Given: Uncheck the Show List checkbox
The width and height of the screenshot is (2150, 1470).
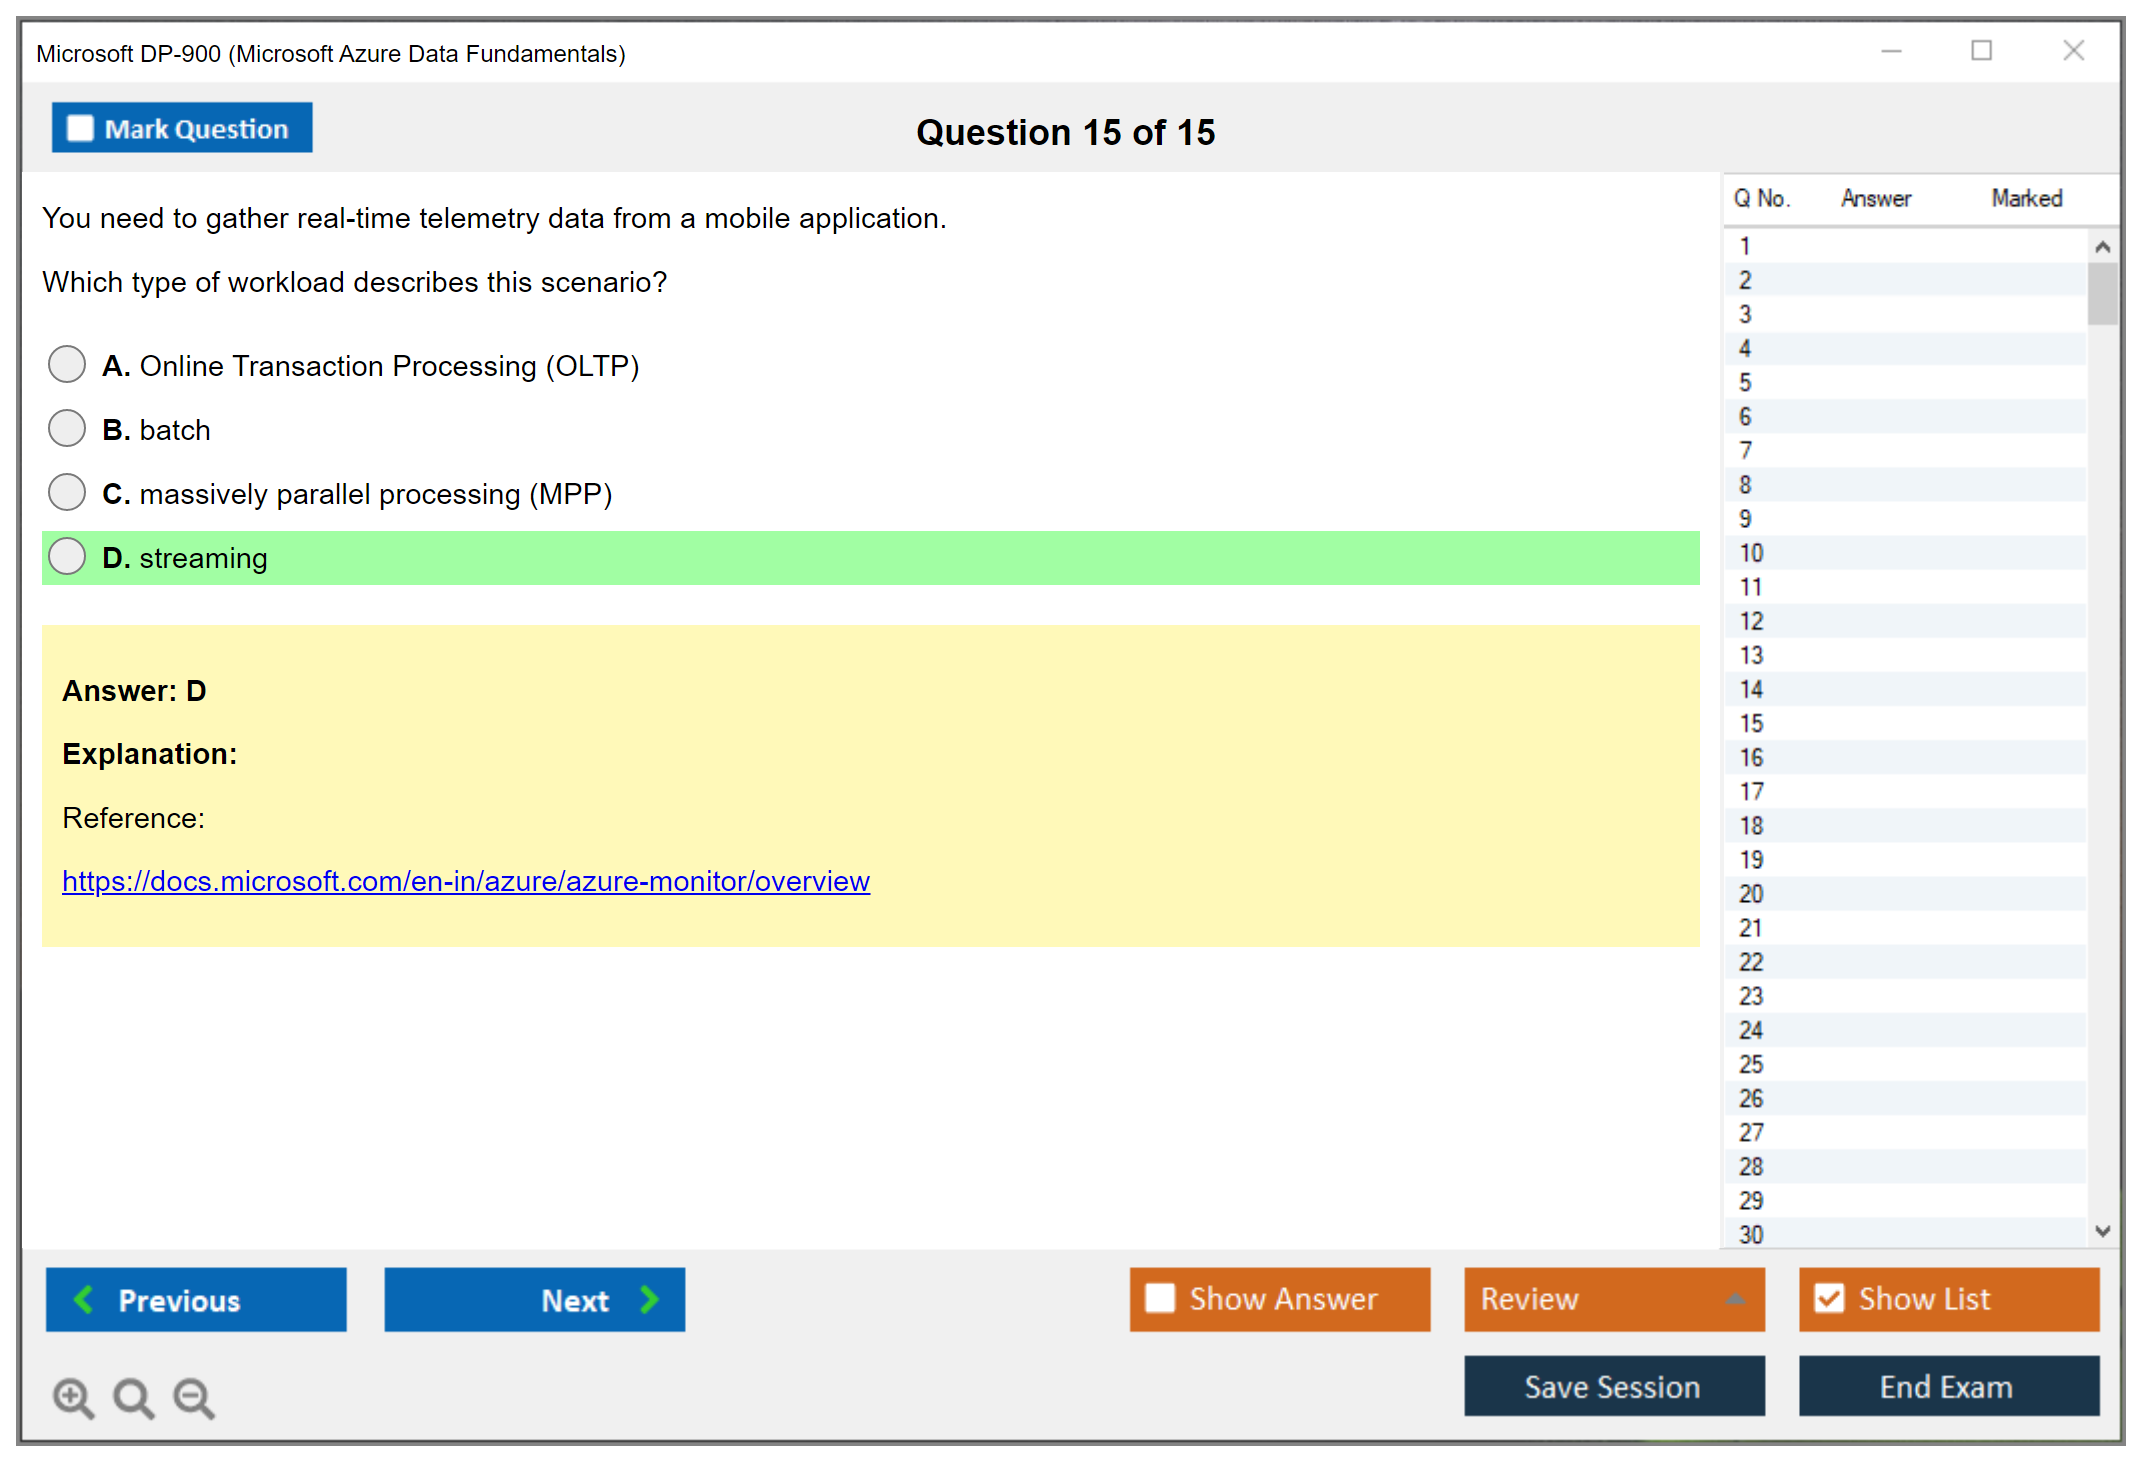Looking at the screenshot, I should pos(1829,1298).
